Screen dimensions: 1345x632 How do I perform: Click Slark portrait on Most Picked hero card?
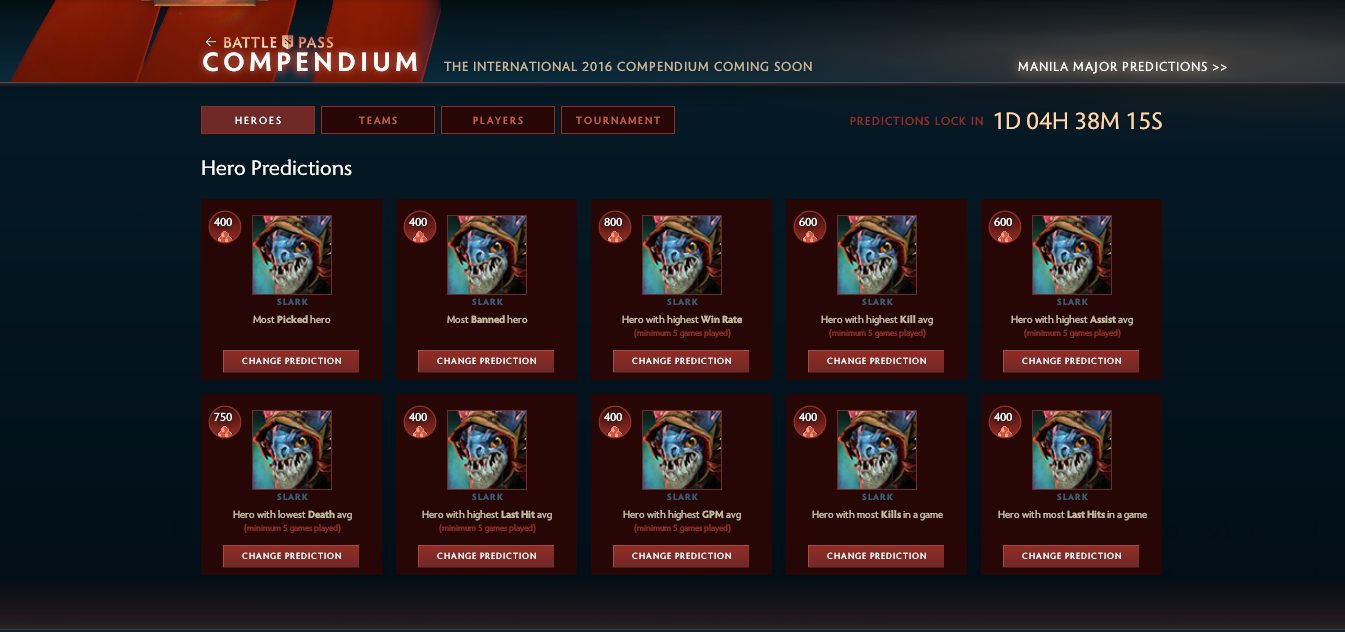point(292,255)
